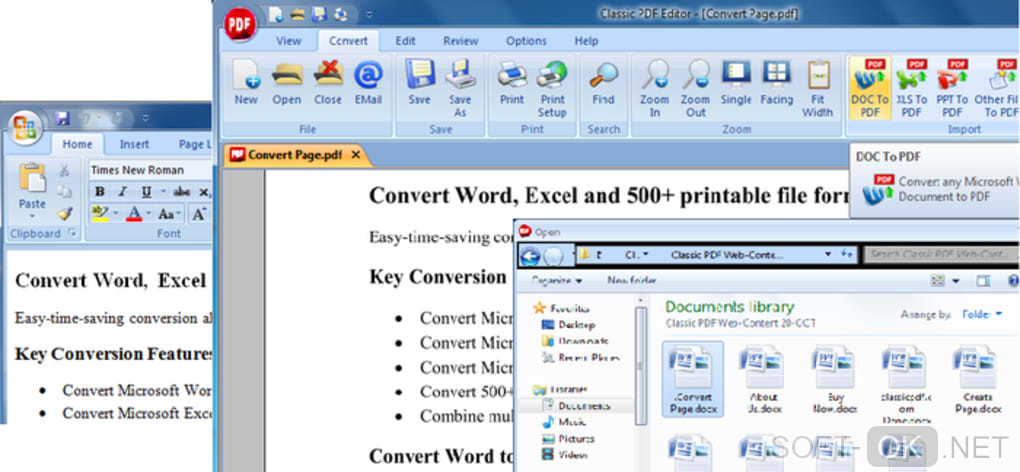The width and height of the screenshot is (1020, 472).
Task: Expand the Clipboard group dialog launcher
Action: [72, 233]
